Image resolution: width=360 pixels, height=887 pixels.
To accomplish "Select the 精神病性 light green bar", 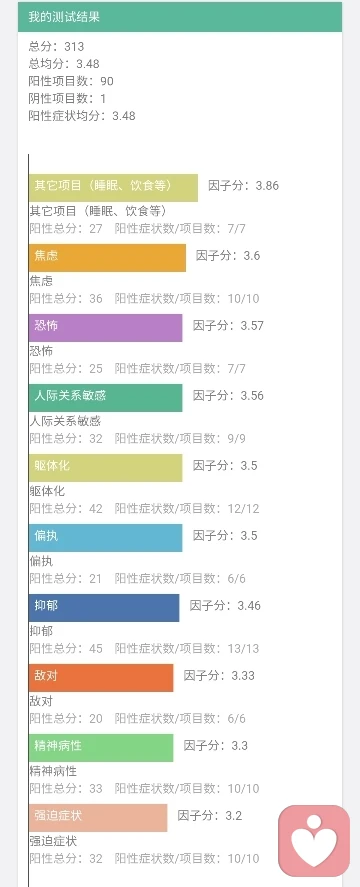I will click(x=101, y=748).
